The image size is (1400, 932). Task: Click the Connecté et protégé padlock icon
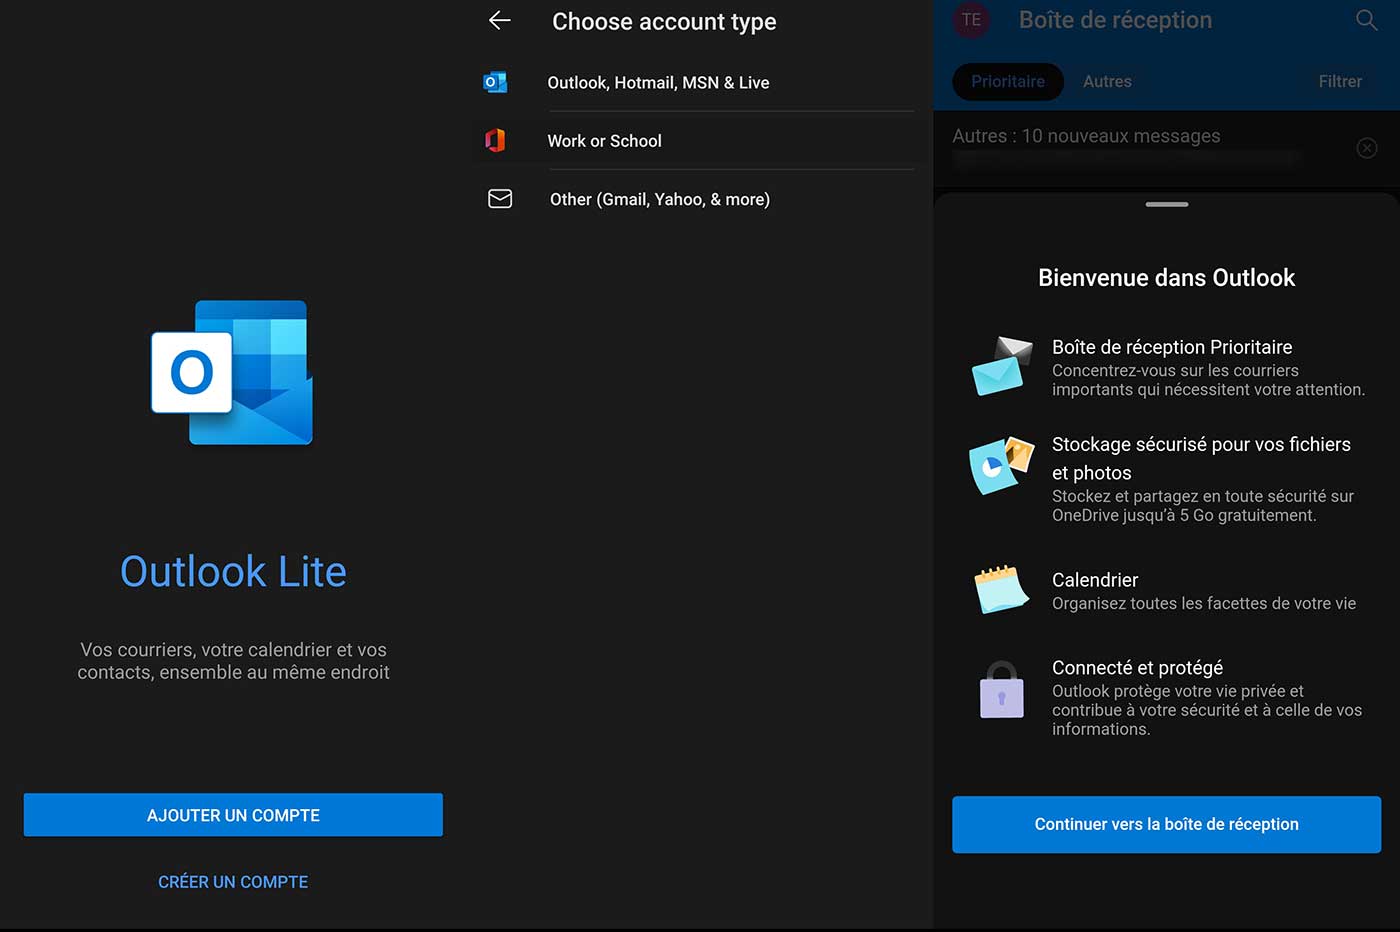tap(1001, 690)
